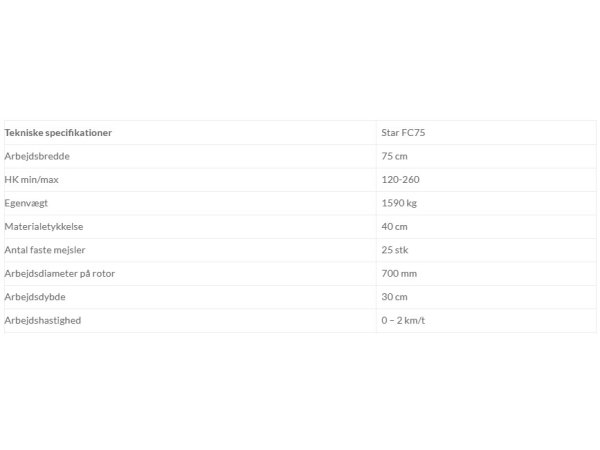Select the '25 stk' value cell
The height and width of the screenshot is (450, 600).
[486, 250]
